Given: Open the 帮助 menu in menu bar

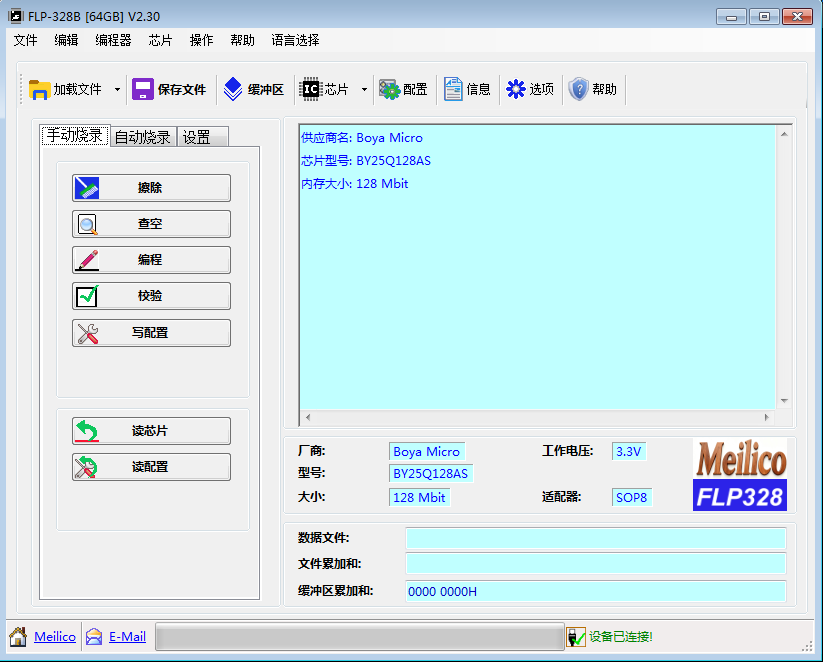Looking at the screenshot, I should [x=242, y=40].
